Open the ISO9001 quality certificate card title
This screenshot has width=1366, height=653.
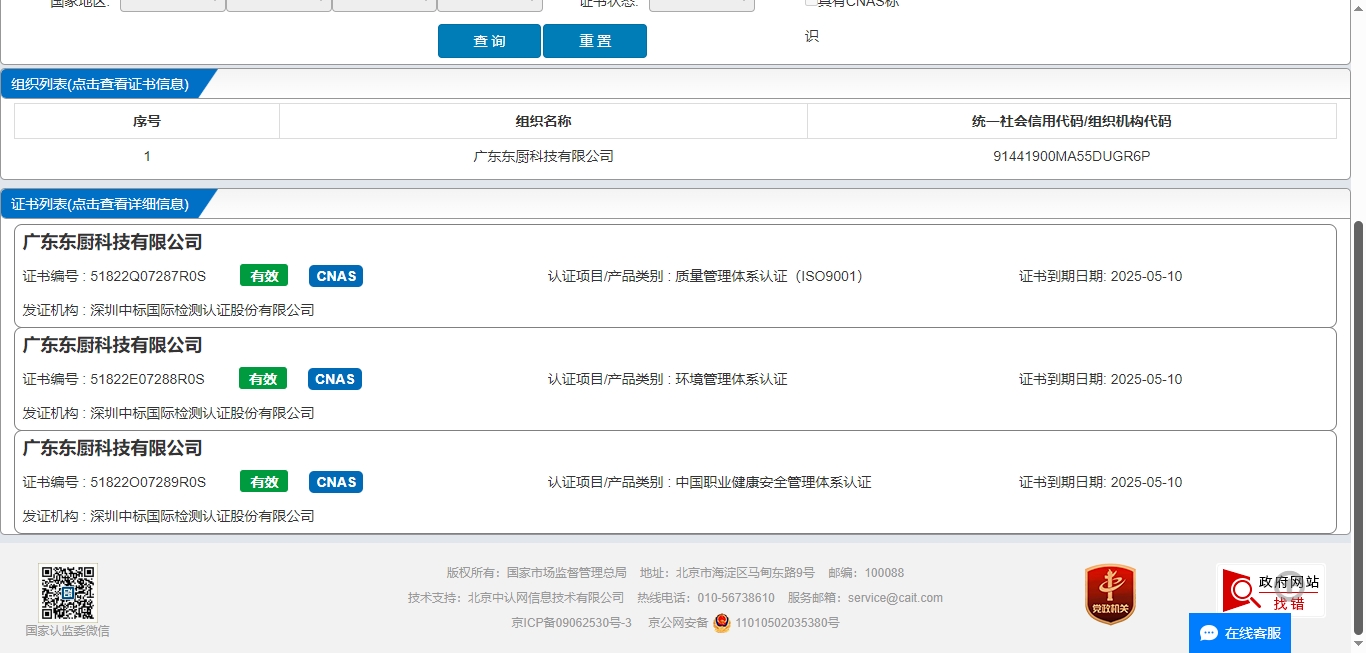click(113, 242)
